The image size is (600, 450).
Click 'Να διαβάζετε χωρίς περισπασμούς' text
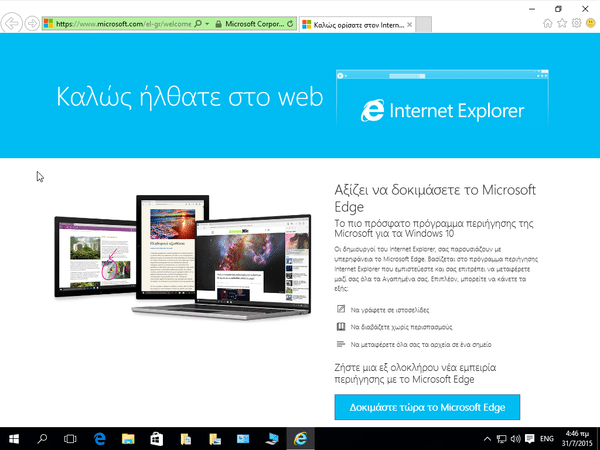point(401,327)
